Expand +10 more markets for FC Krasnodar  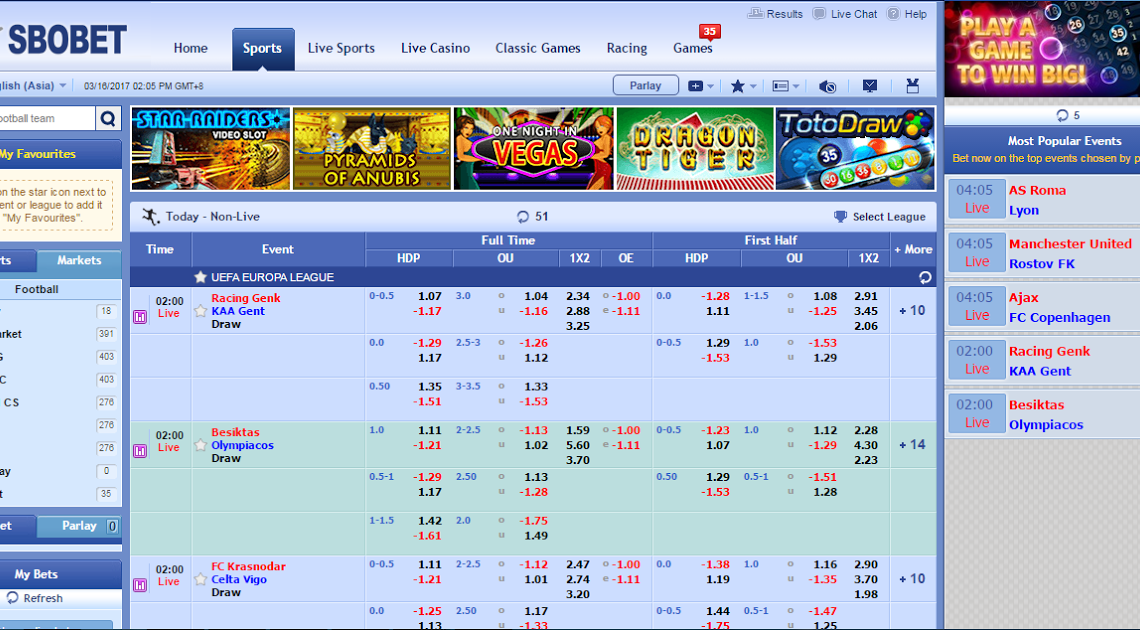point(912,579)
